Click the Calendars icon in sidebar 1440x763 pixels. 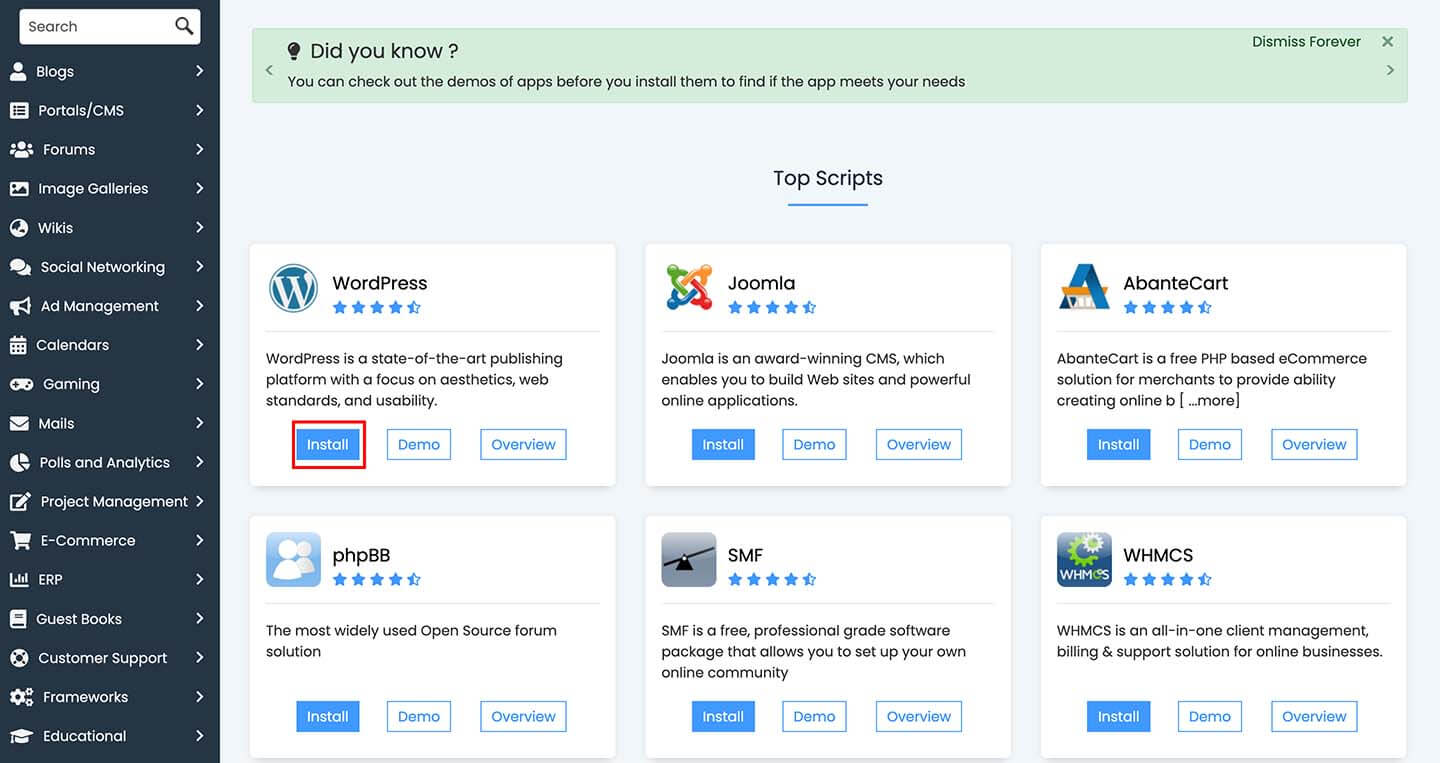click(x=18, y=345)
